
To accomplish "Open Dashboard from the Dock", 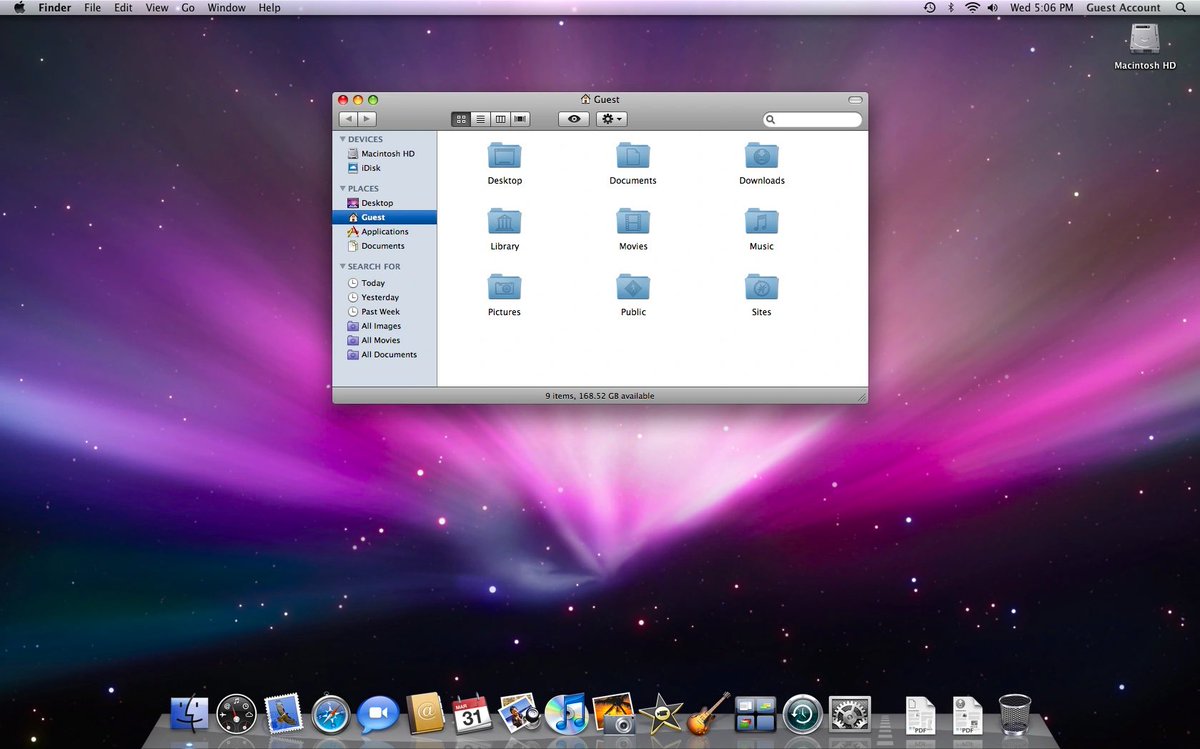I will 237,714.
